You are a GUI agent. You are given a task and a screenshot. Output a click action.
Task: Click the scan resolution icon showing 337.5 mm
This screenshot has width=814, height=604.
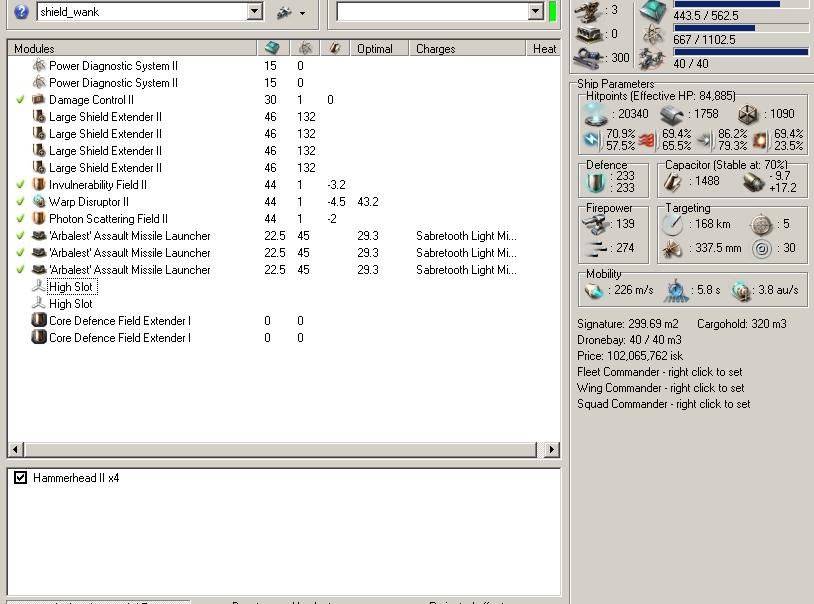pos(672,249)
